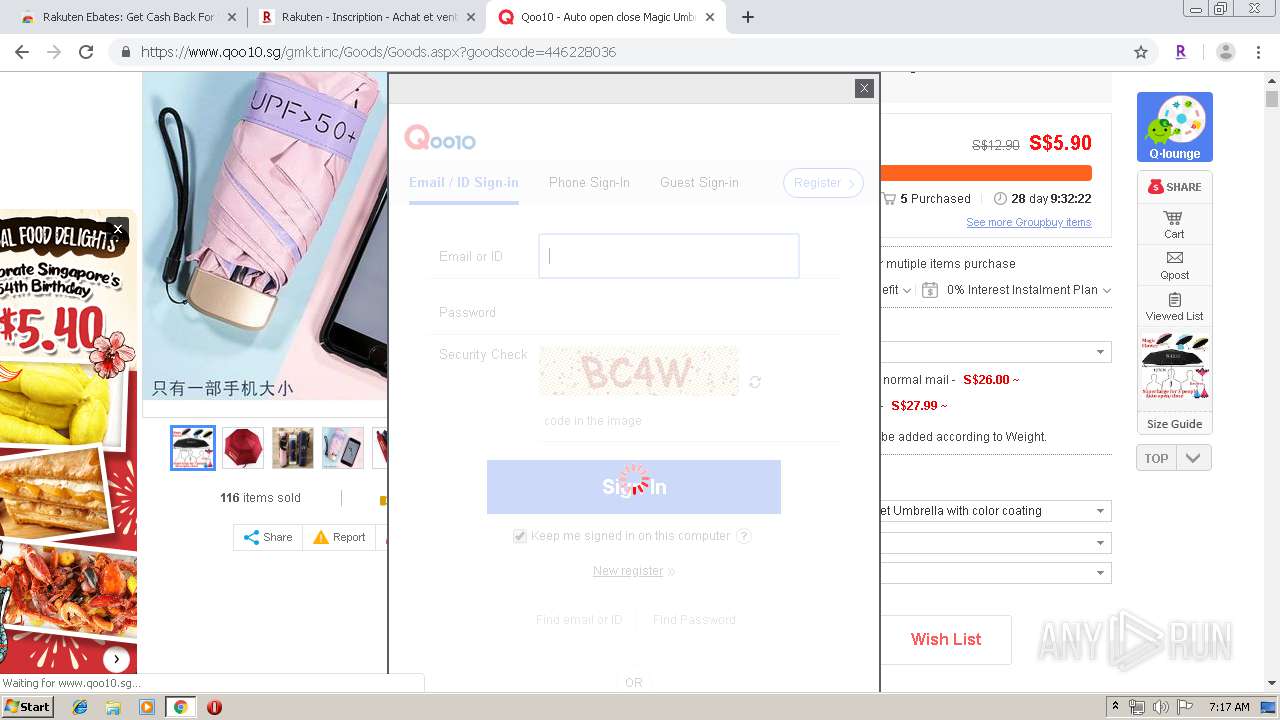Show hidden tray icons arrow

point(1115,707)
